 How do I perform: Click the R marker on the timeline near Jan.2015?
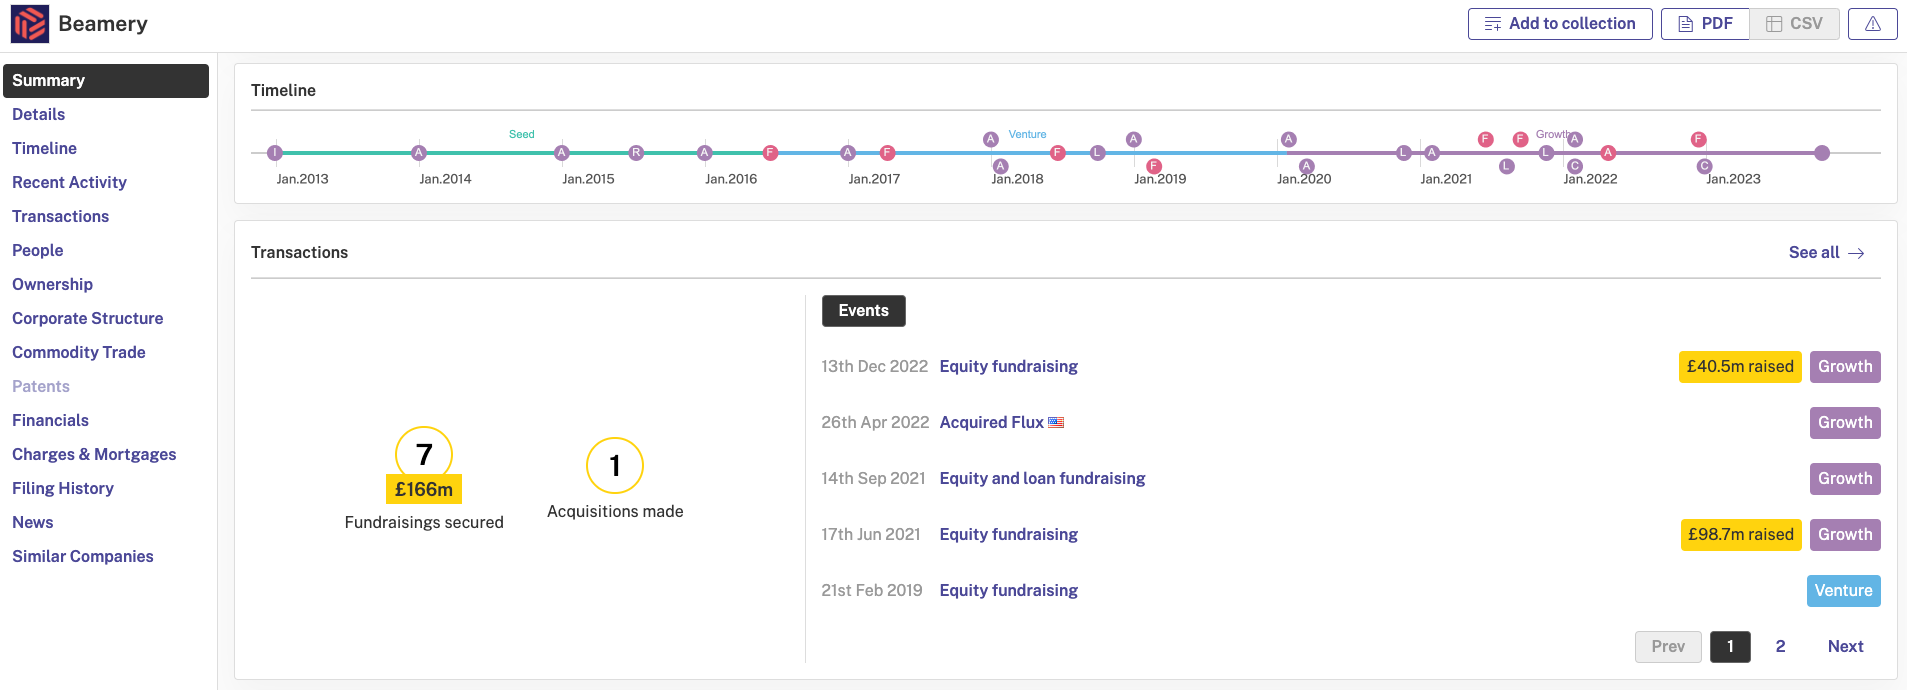pyautogui.click(x=636, y=153)
